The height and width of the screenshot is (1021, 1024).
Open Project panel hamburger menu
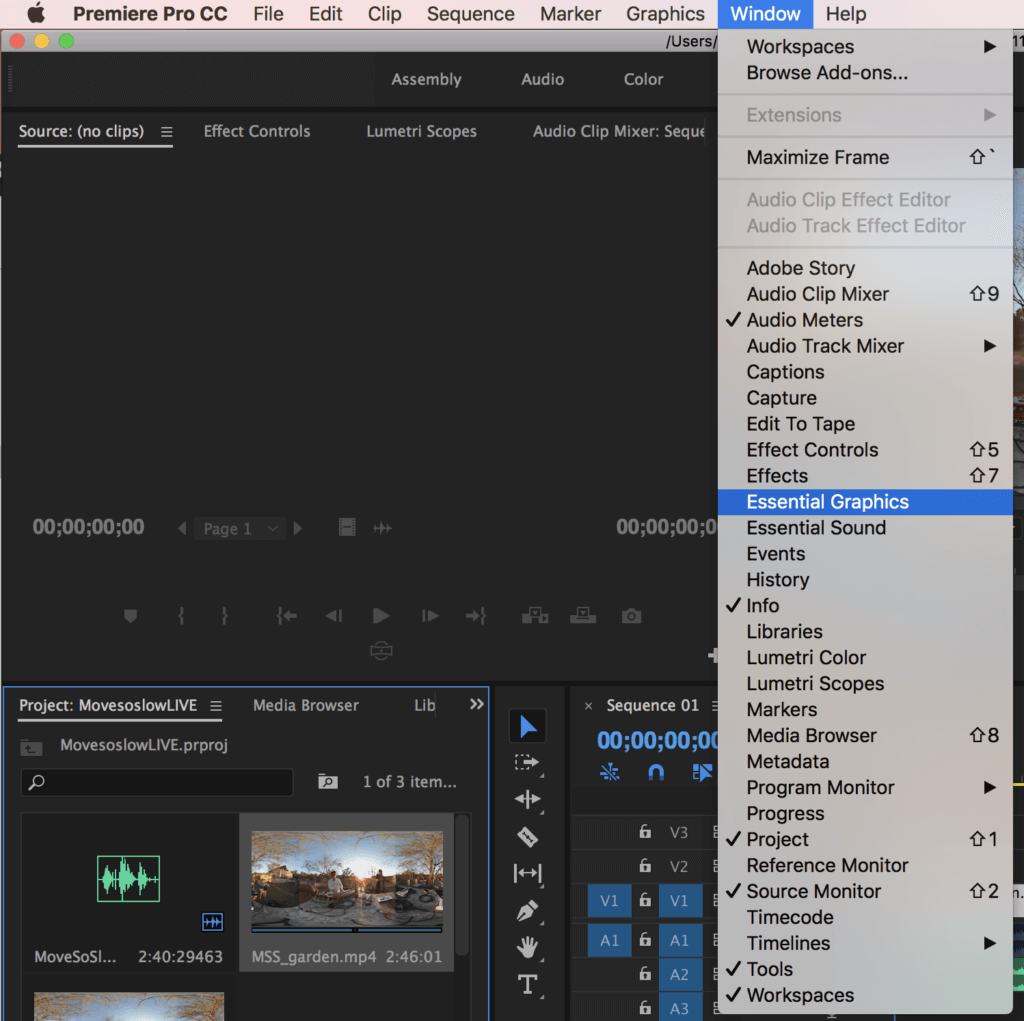[216, 706]
